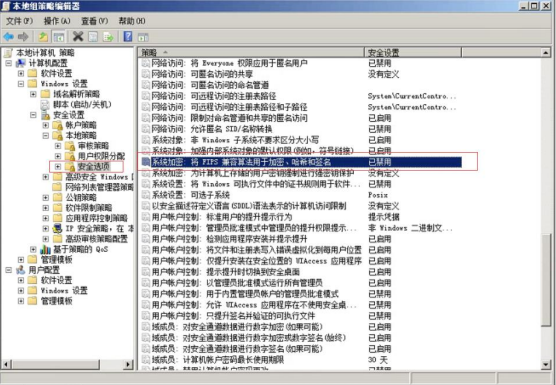Click the blue Help question mark icon
556x385 pixels.
click(128, 37)
